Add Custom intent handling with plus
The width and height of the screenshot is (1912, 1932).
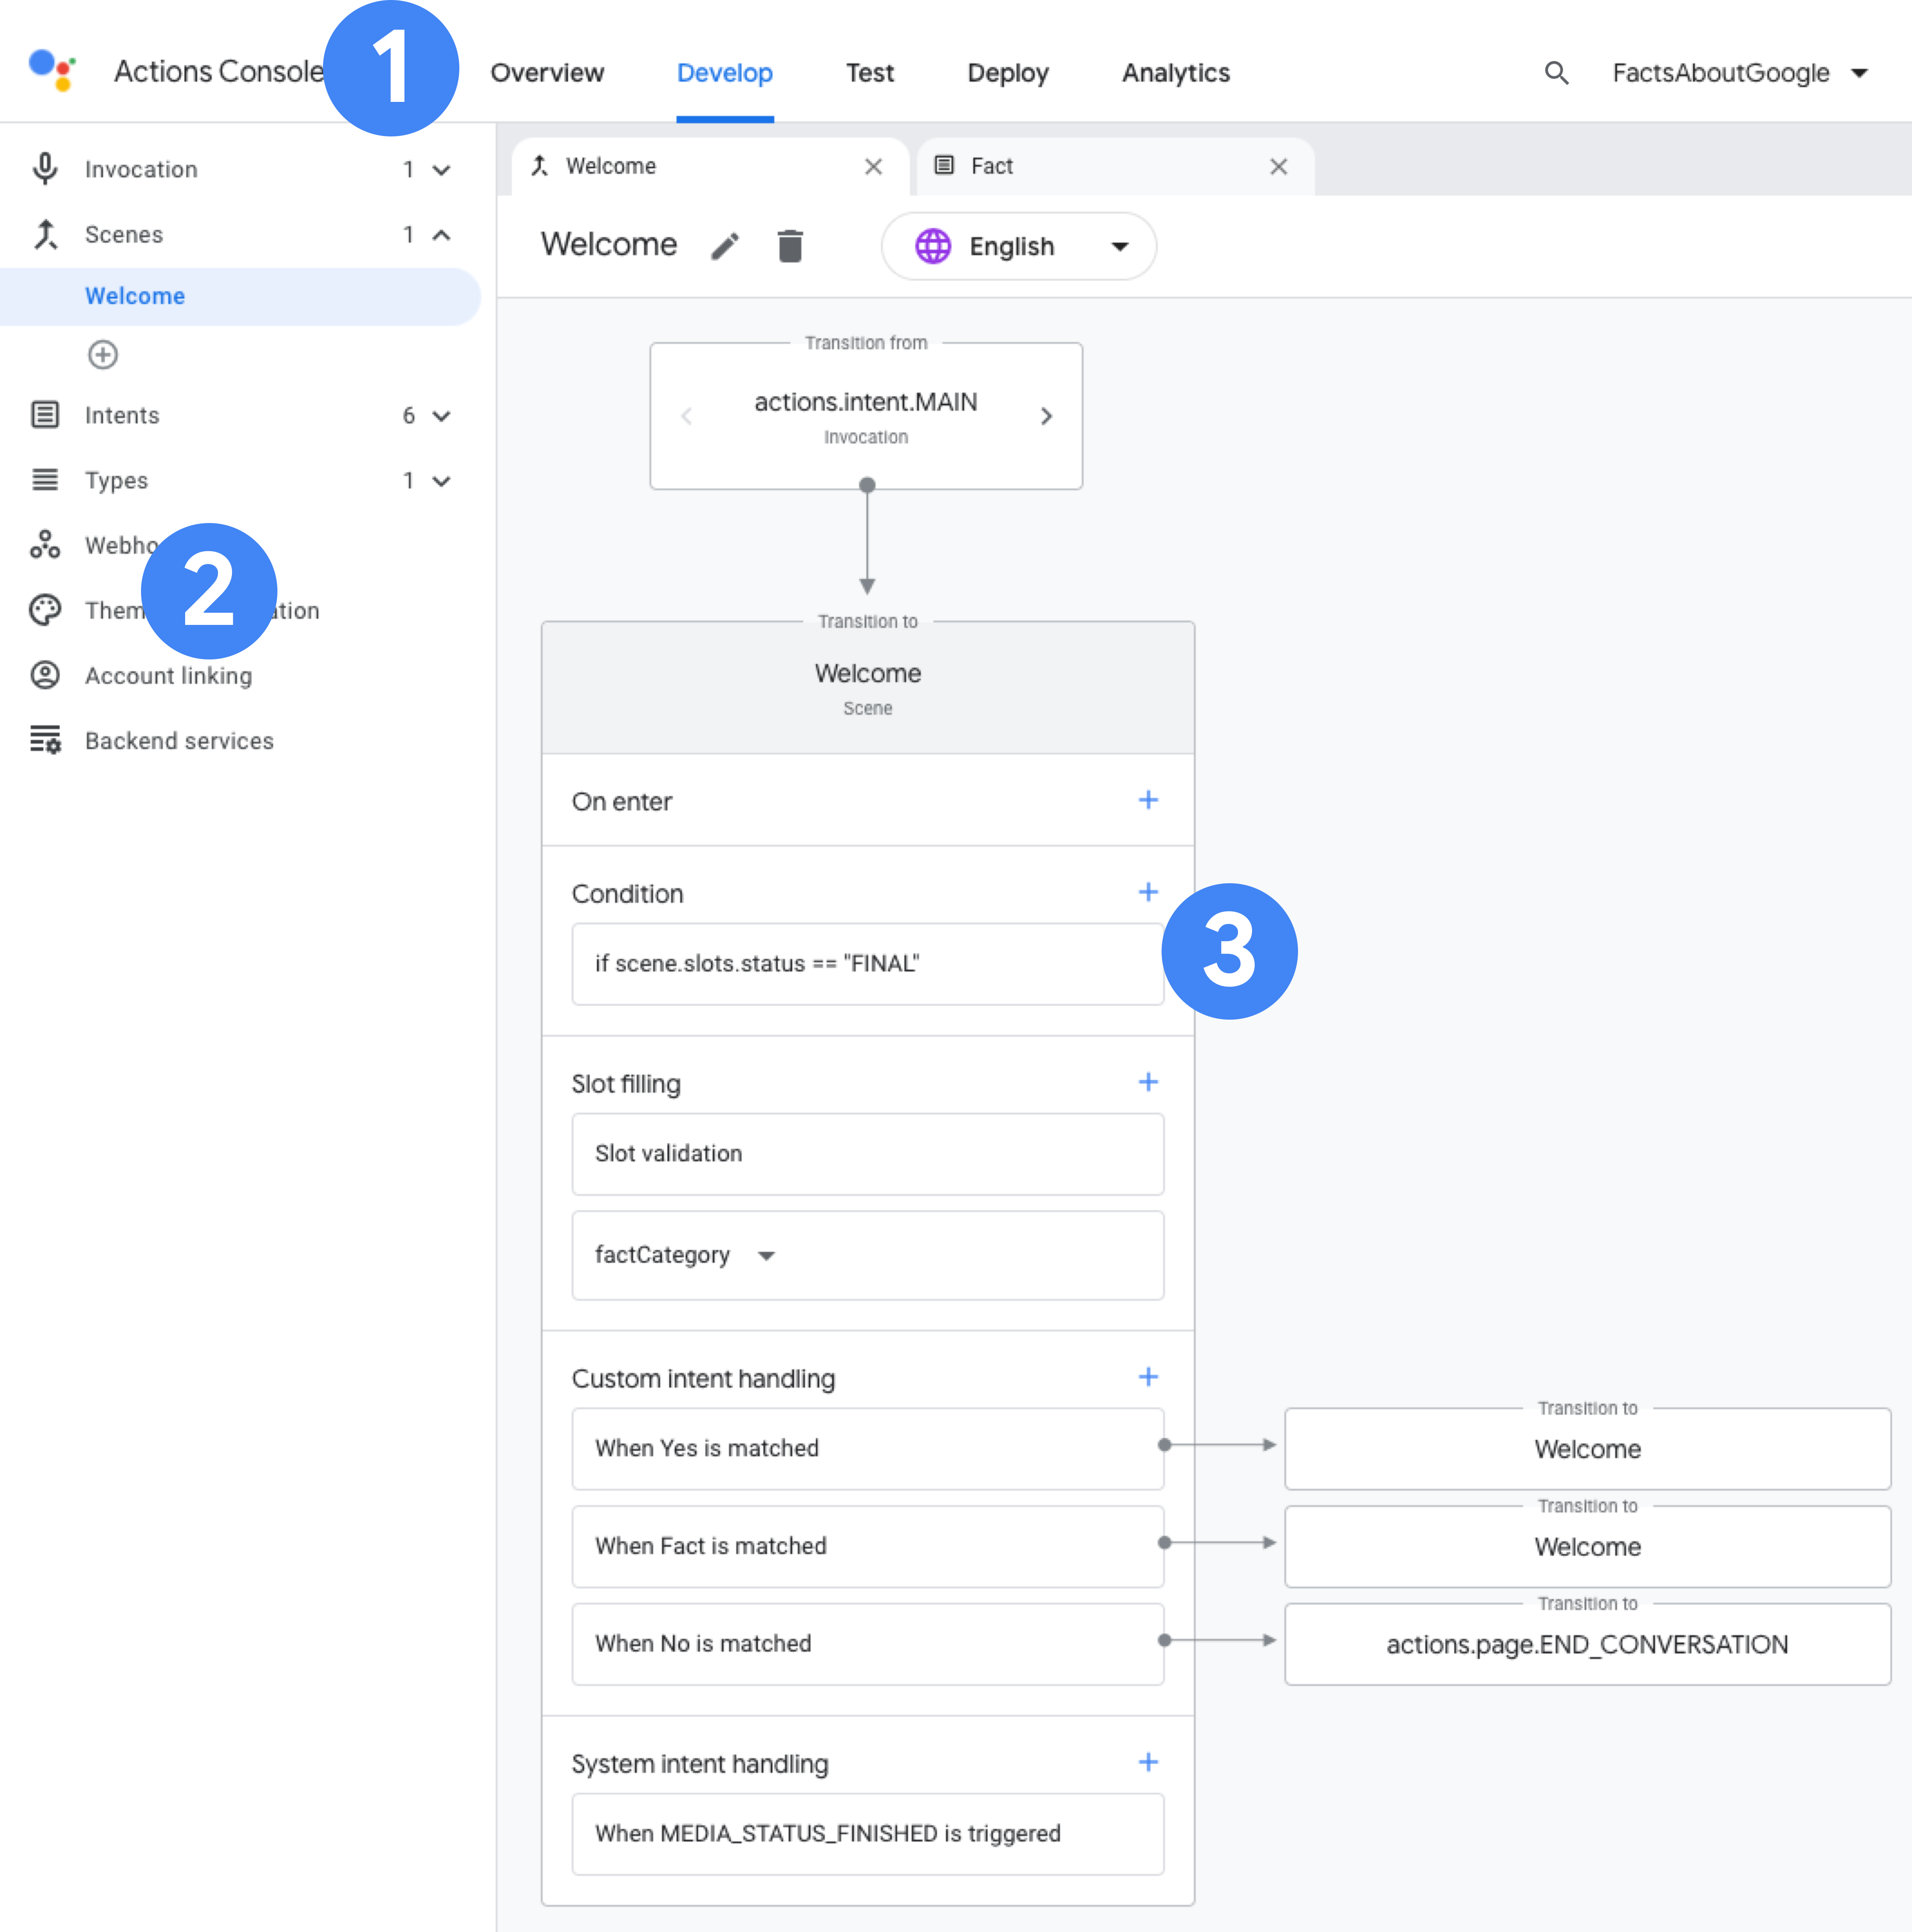pos(1148,1377)
